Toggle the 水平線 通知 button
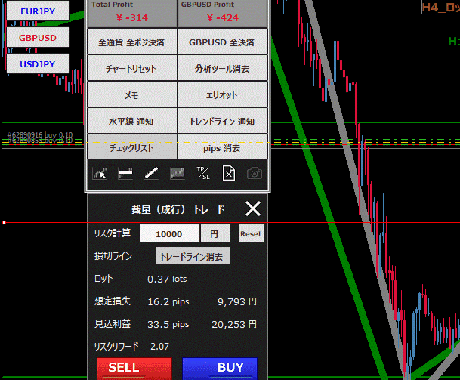 tap(132, 121)
